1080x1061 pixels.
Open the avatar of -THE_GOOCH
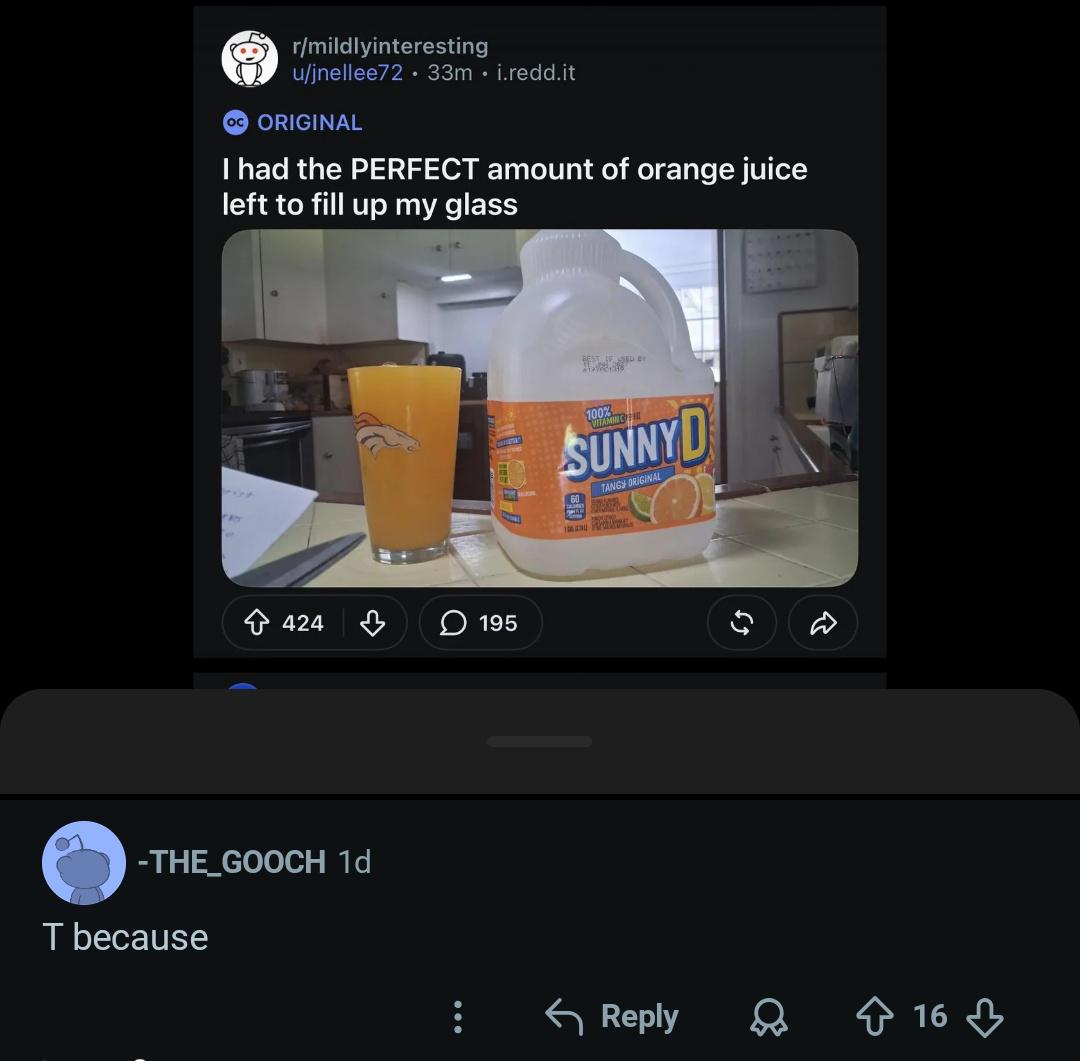[x=84, y=863]
